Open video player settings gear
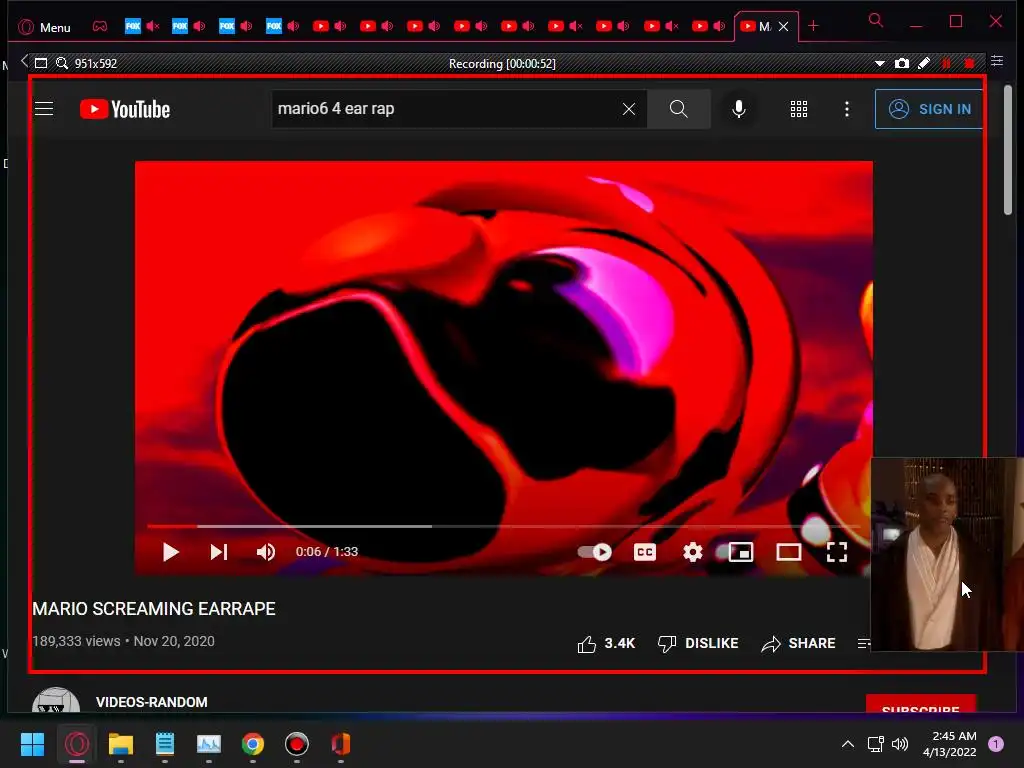The image size is (1024, 768). click(692, 552)
